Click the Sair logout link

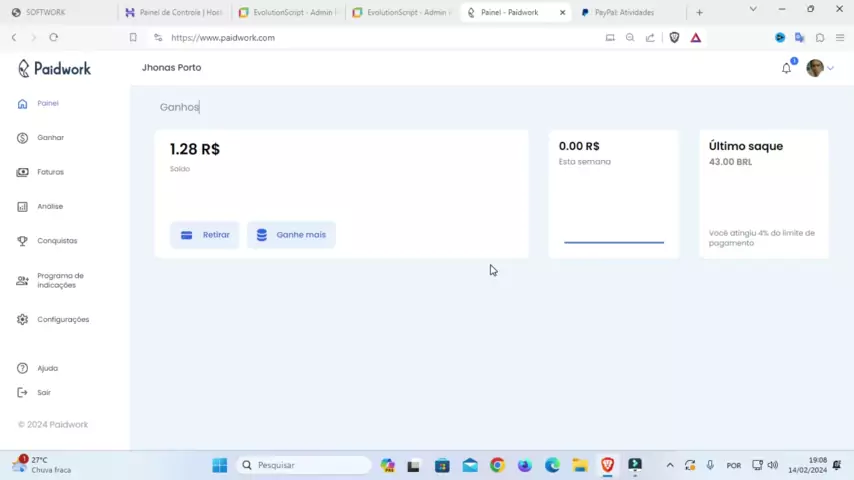[x=43, y=393]
